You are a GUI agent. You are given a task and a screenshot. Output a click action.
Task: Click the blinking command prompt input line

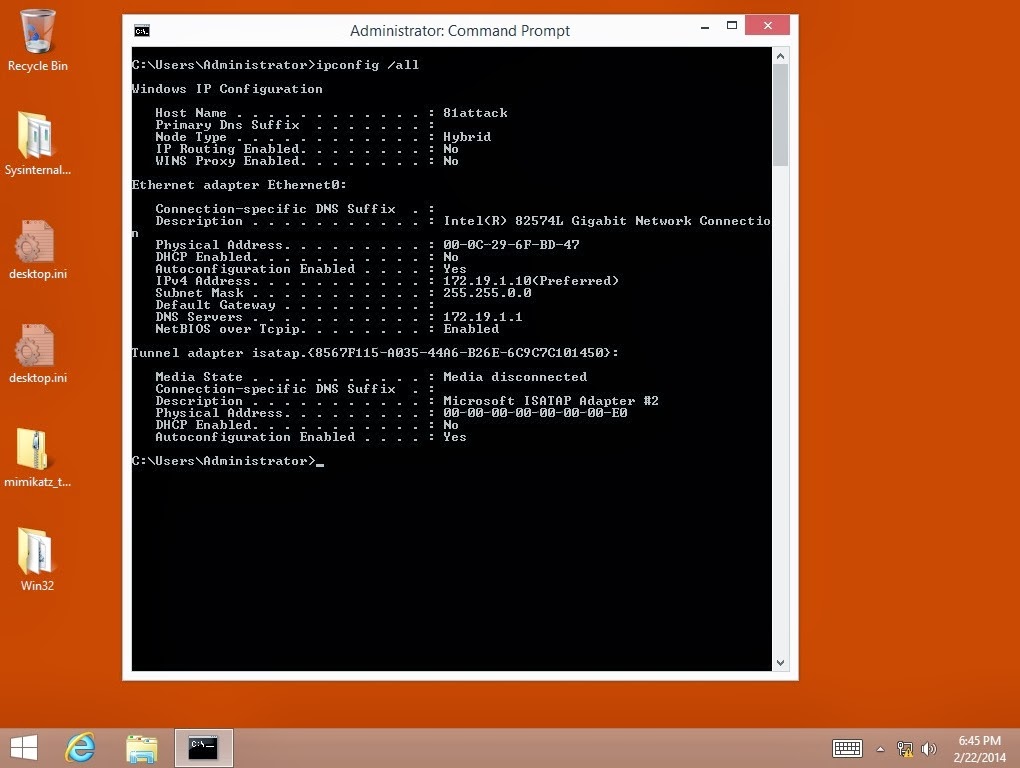(x=320, y=461)
